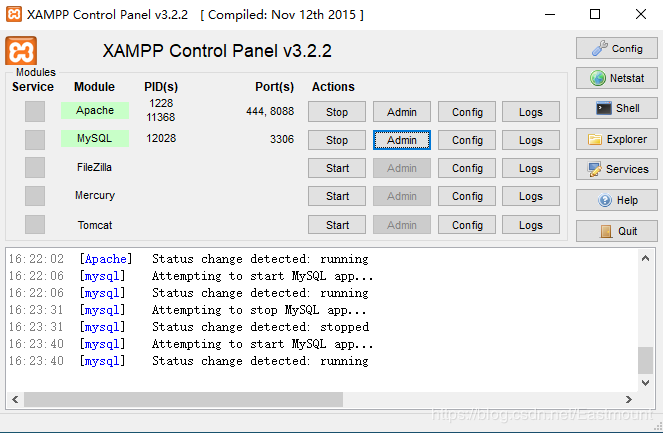View MySQL Logs
The image size is (663, 433).
tap(531, 140)
